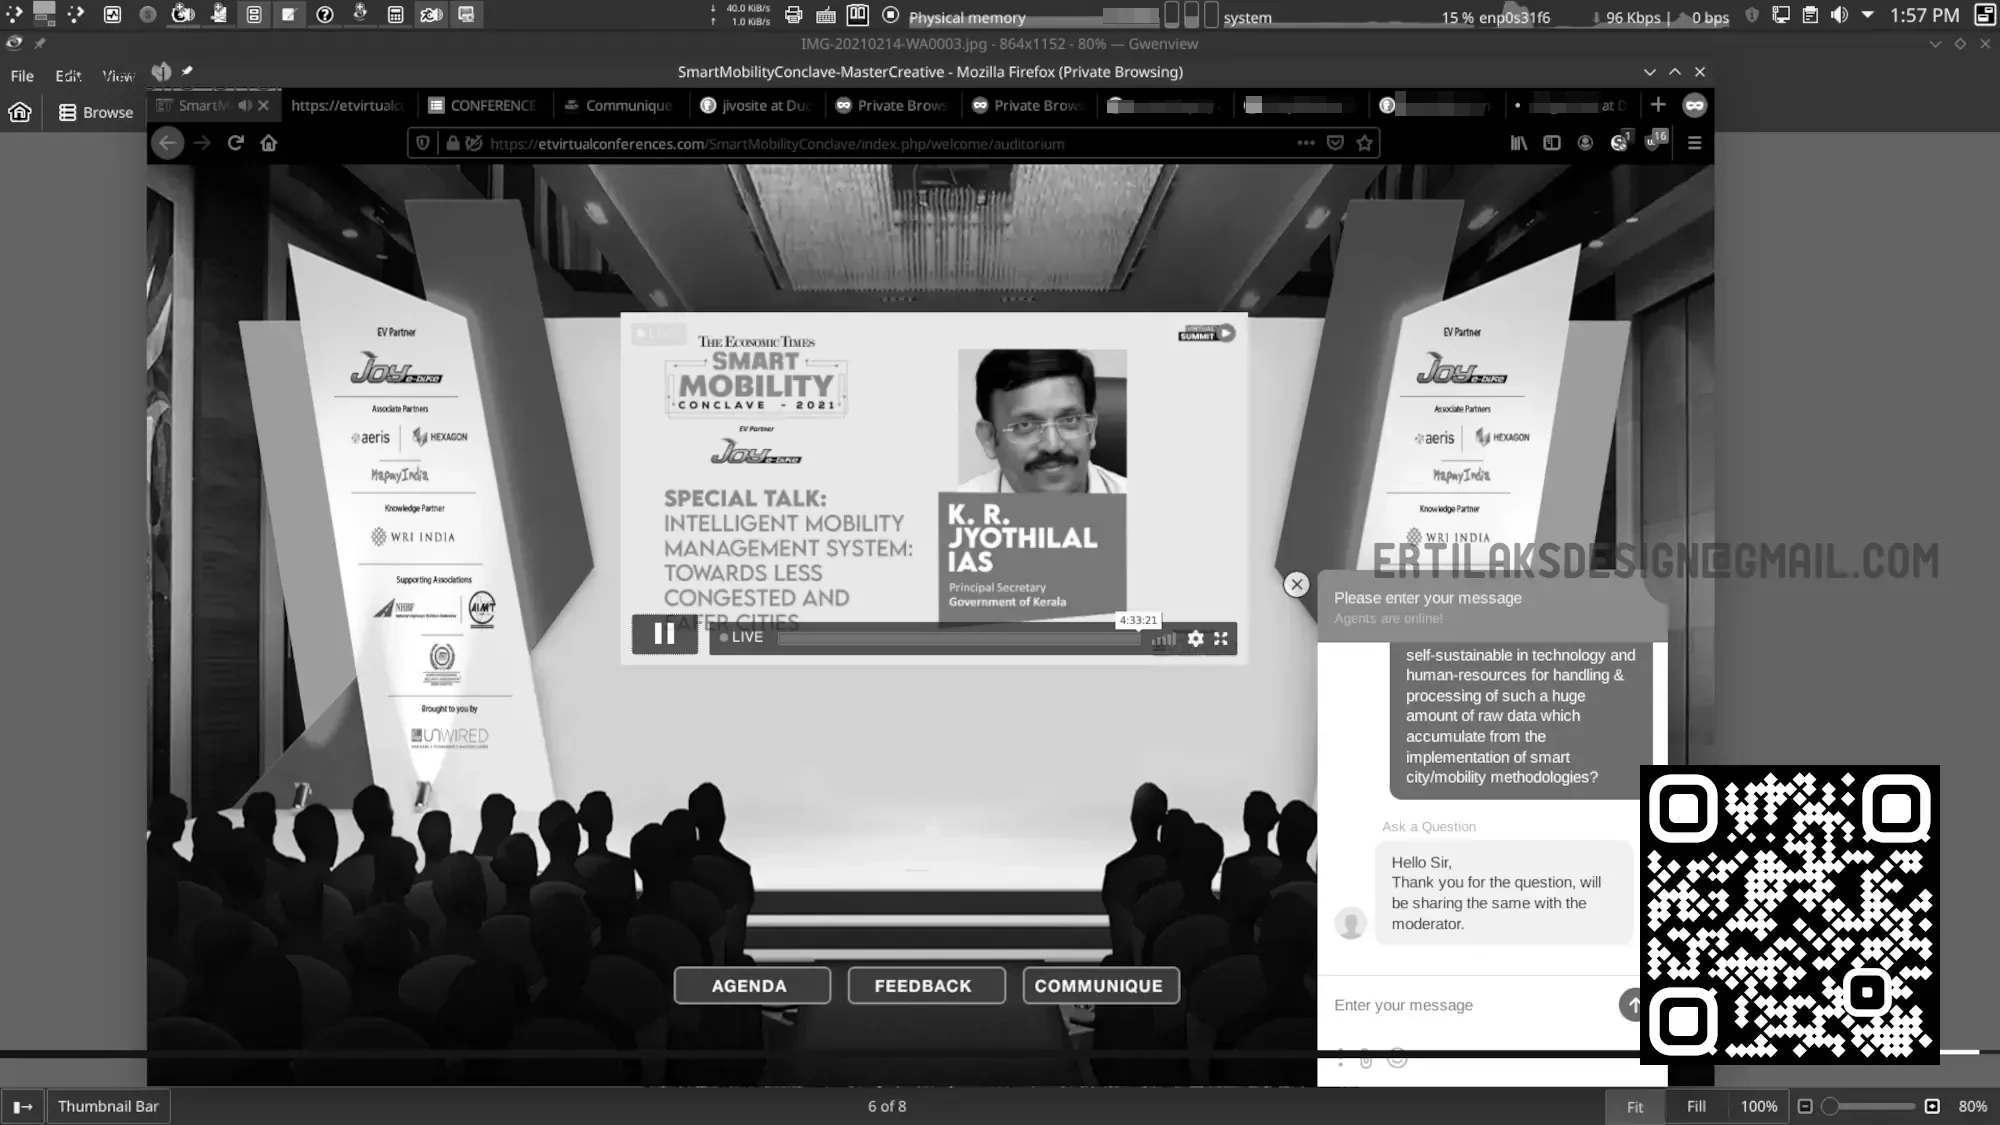Switch to the CONFERENCE tab

click(x=483, y=105)
